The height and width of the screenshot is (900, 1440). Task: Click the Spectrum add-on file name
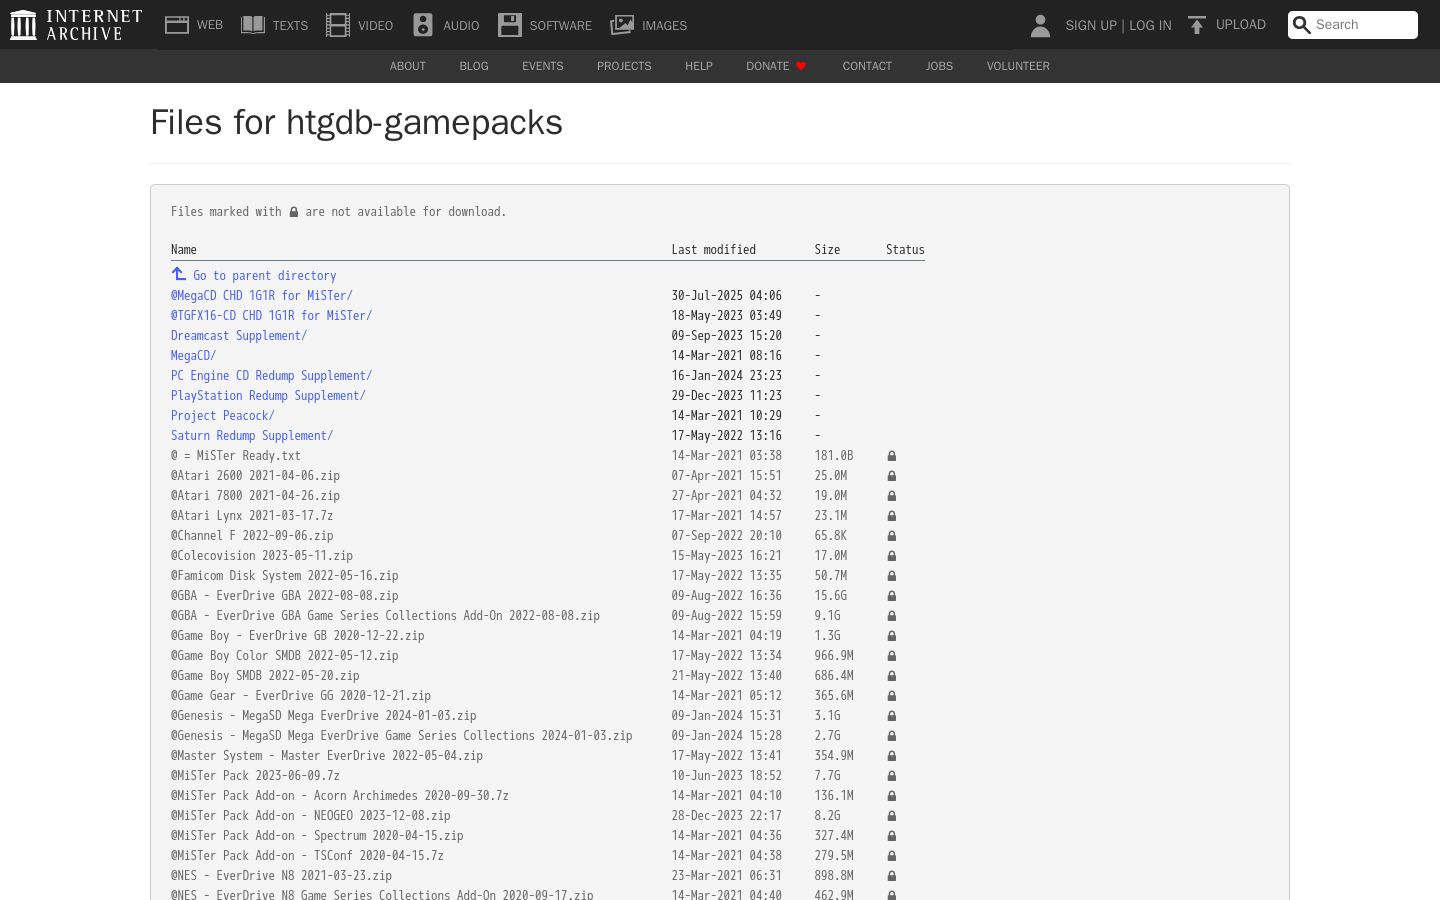point(317,836)
